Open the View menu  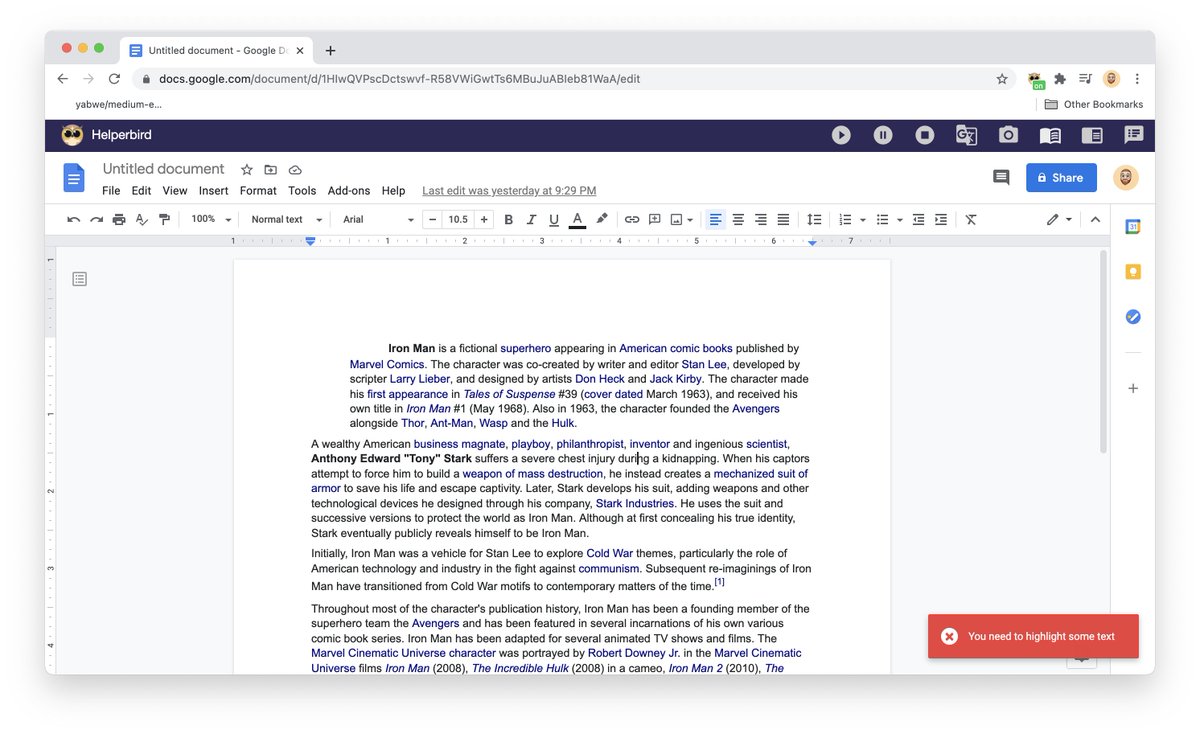(175, 191)
